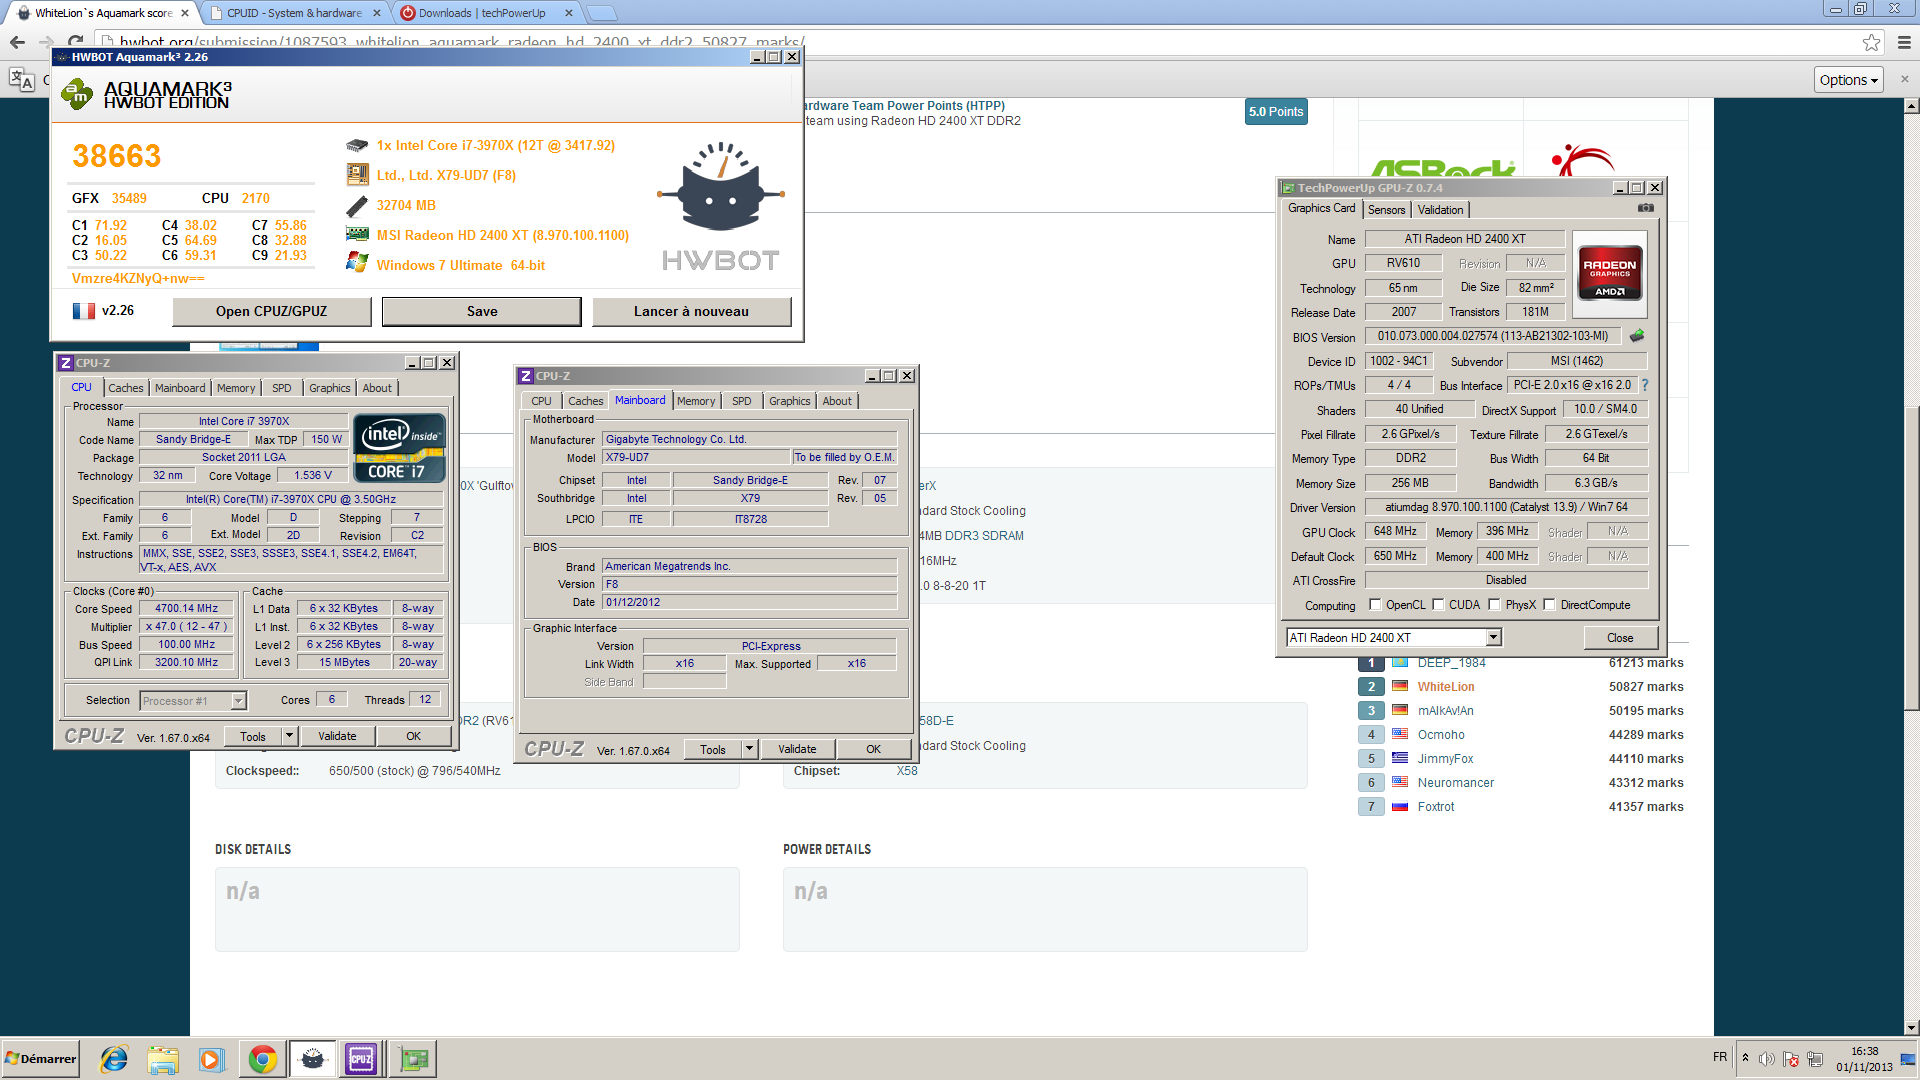
Task: Click the motherboard icon beside X79-UD7
Action: 357,175
